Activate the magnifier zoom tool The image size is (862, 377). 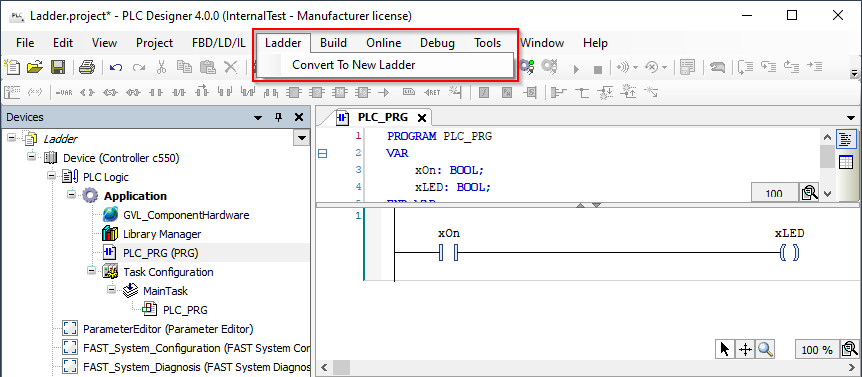[x=765, y=349]
